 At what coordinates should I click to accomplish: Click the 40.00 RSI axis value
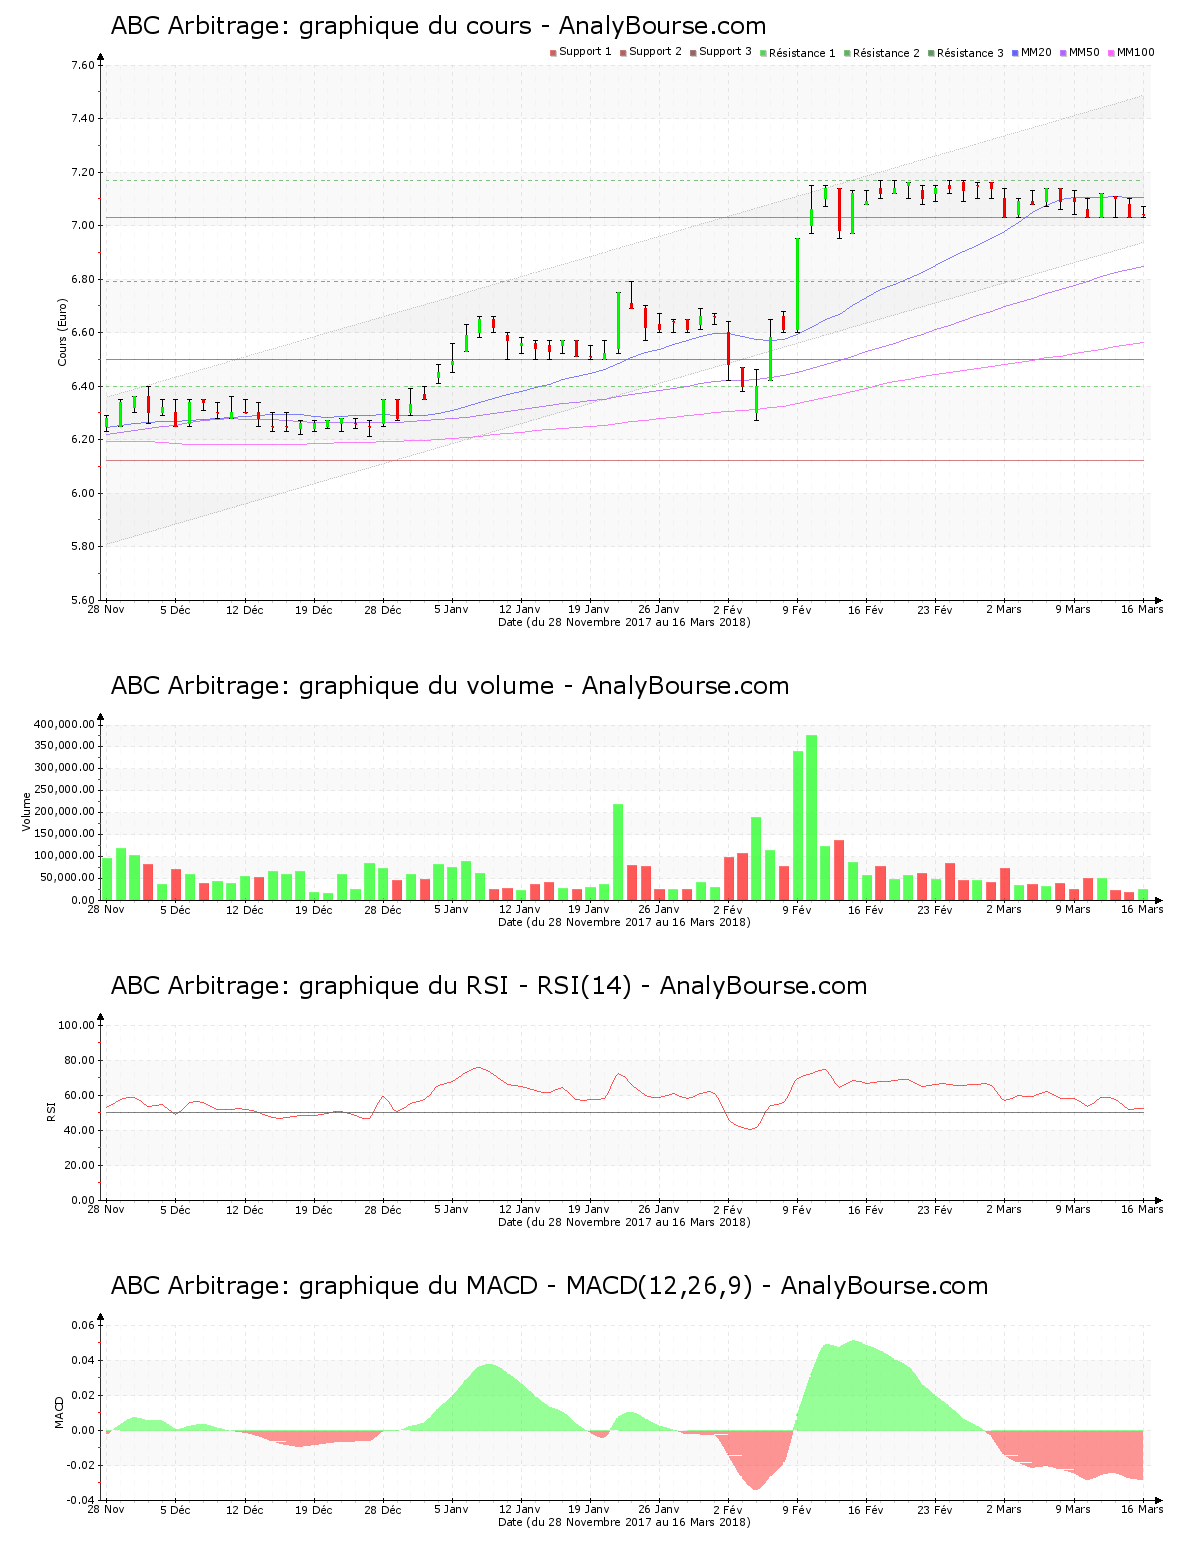79,1130
